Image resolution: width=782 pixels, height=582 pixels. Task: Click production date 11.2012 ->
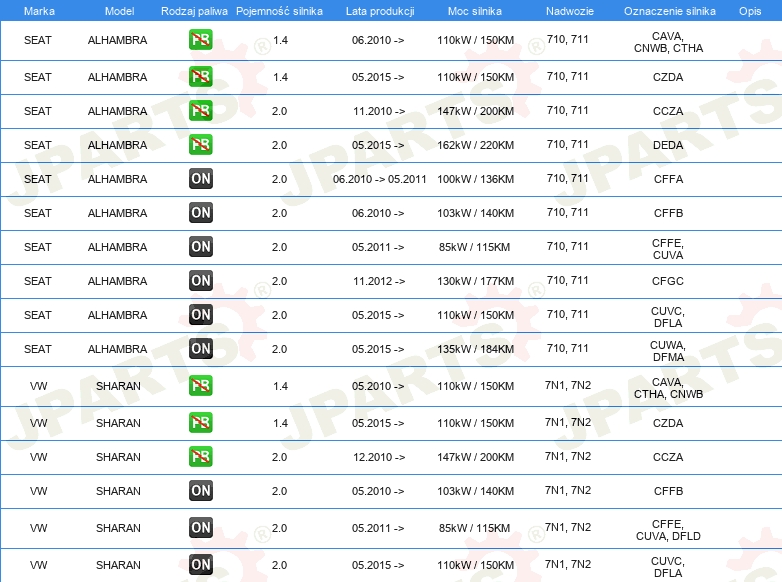[379, 281]
